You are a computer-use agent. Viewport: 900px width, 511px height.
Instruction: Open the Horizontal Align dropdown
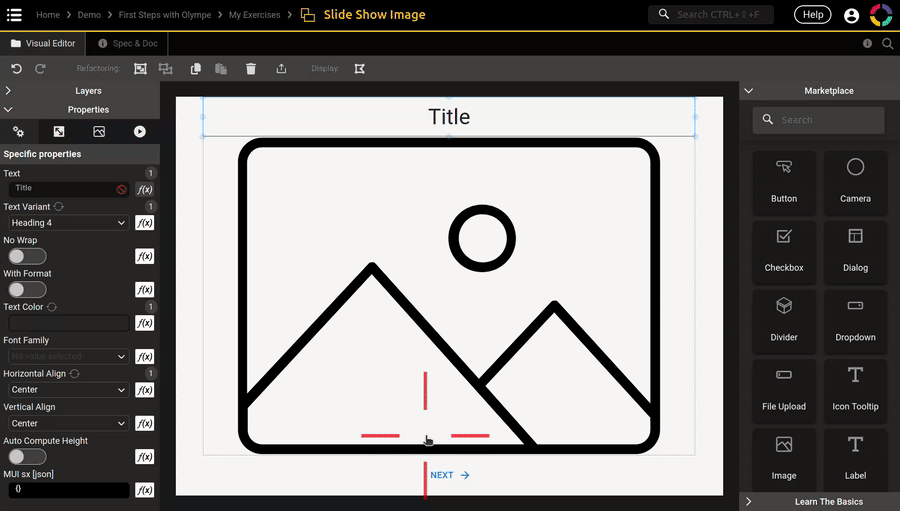(68, 390)
